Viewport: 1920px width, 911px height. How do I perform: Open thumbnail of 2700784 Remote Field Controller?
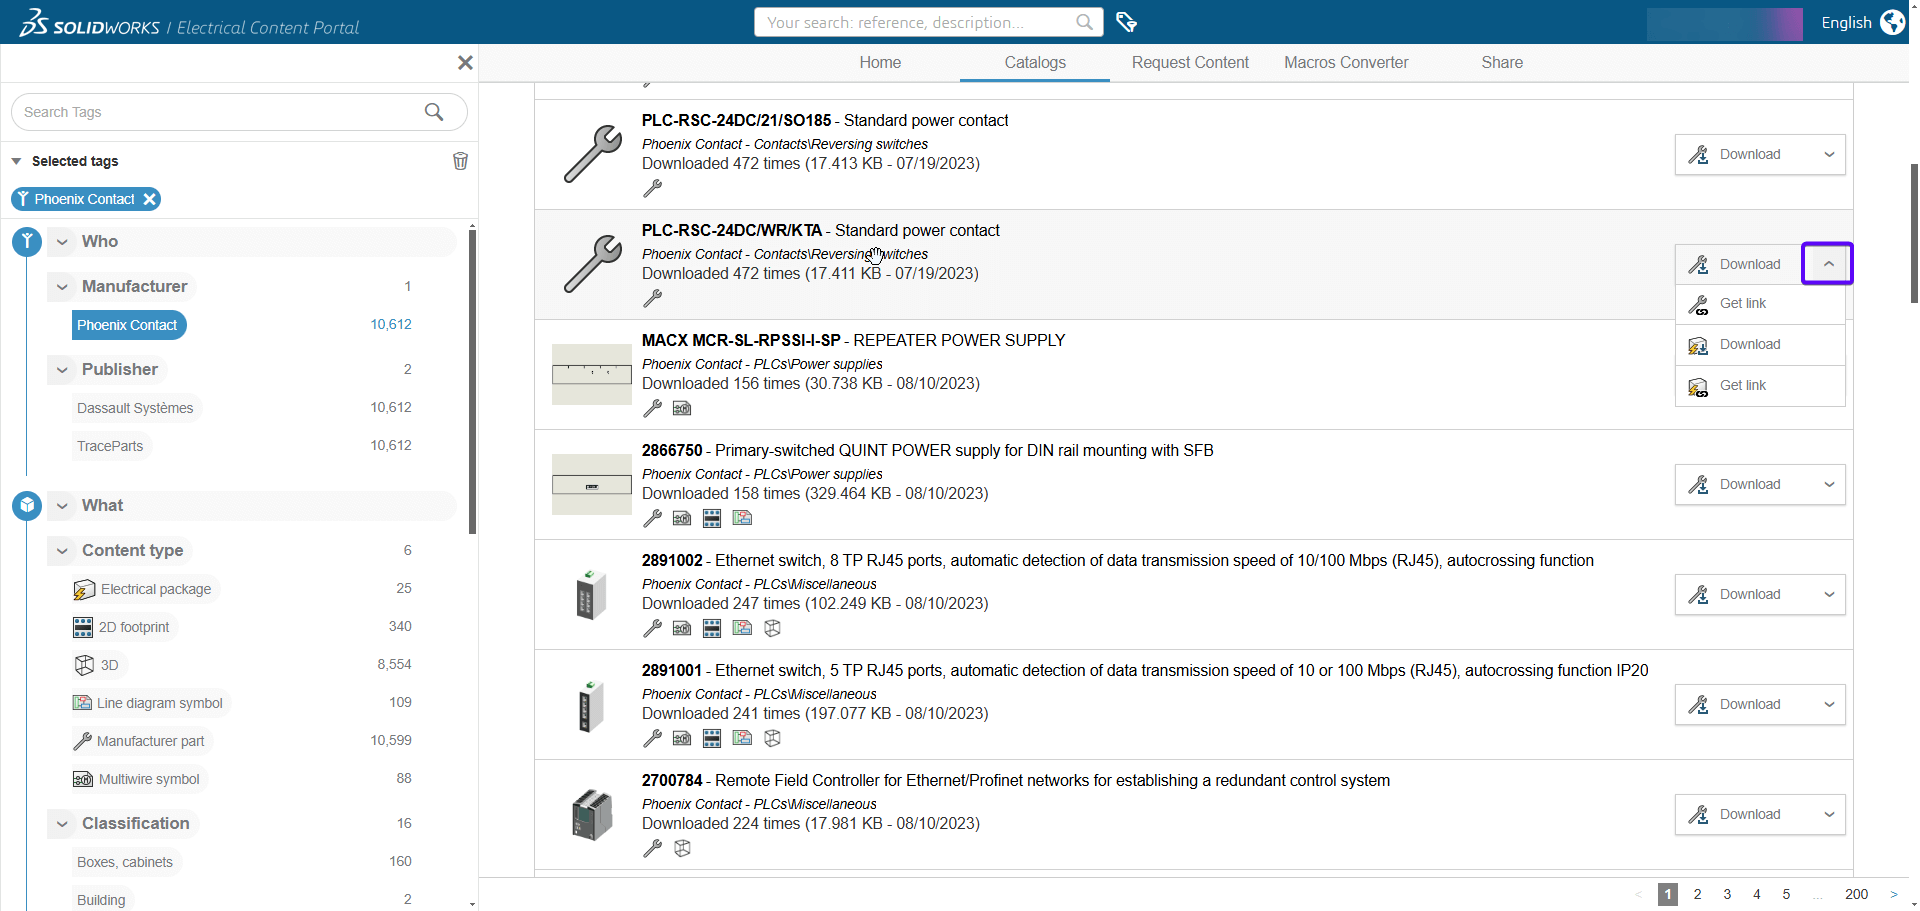point(592,815)
